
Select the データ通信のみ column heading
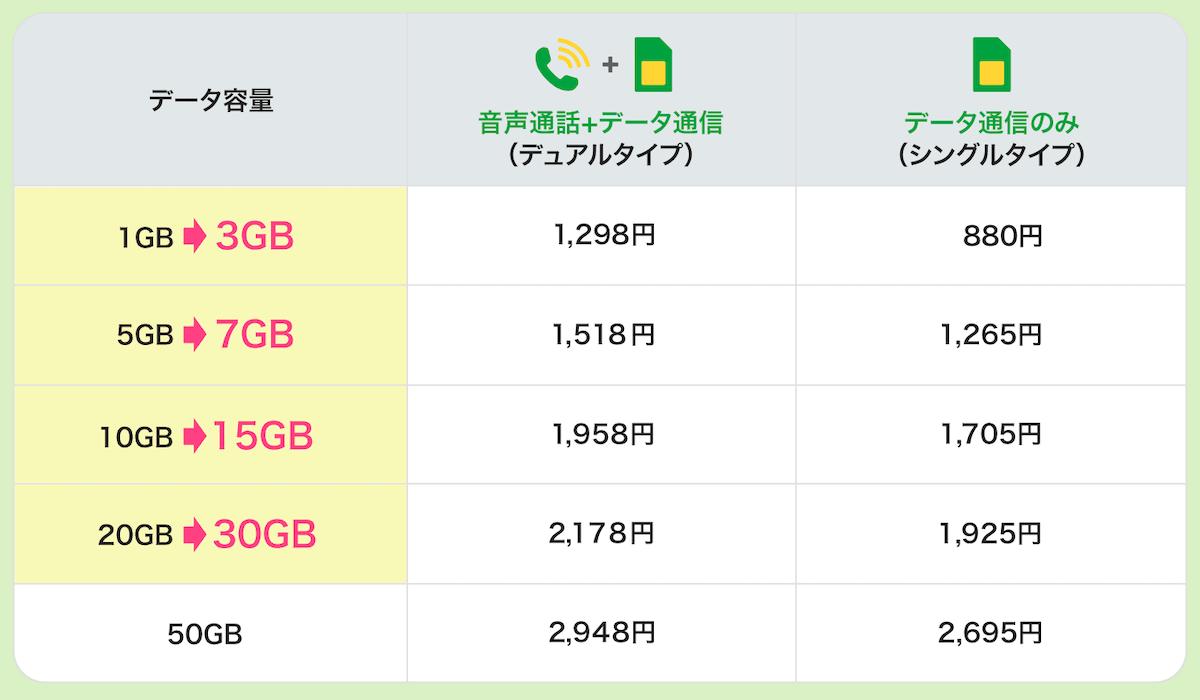coord(991,124)
